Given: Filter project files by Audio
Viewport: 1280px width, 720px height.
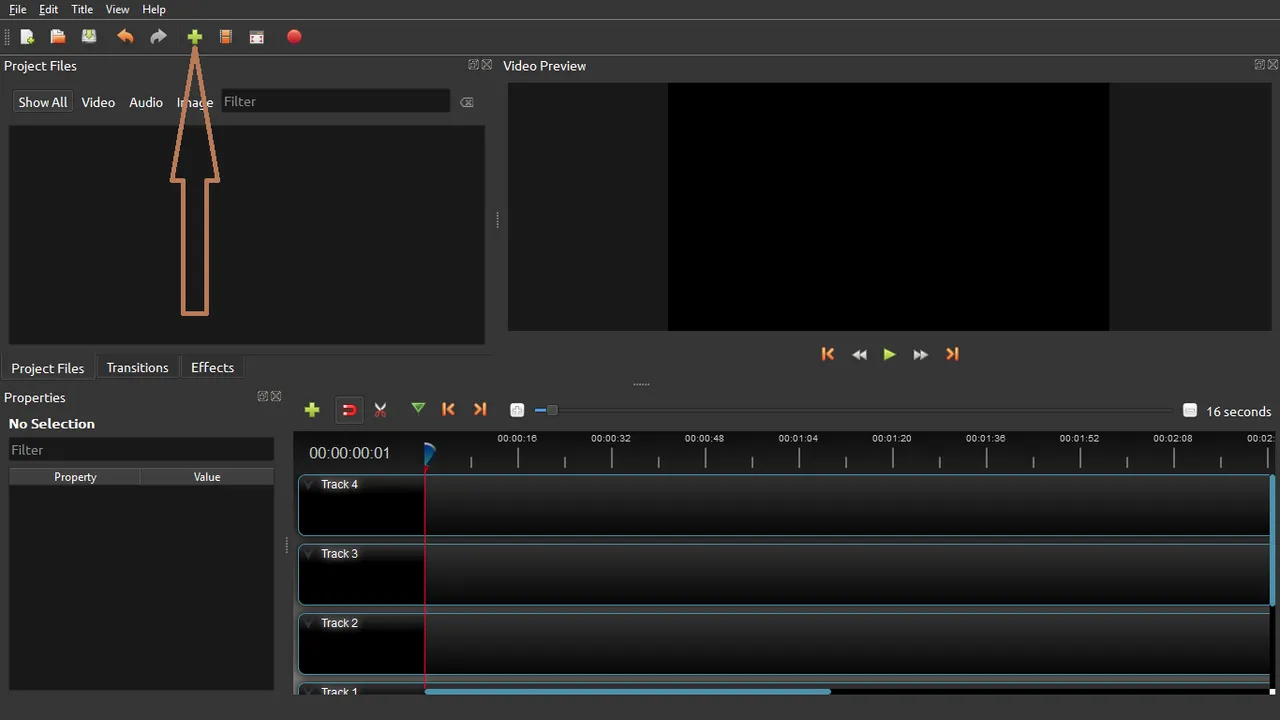Looking at the screenshot, I should tap(146, 102).
